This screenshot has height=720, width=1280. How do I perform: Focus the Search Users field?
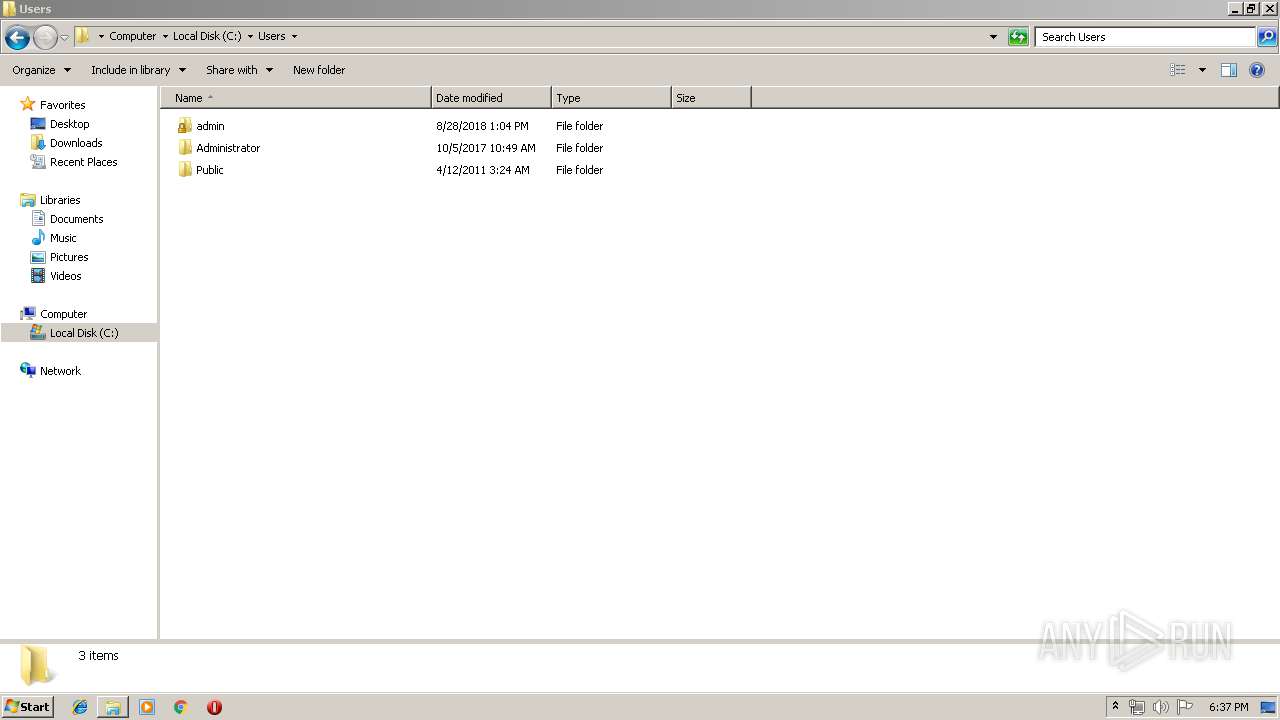coord(1145,37)
